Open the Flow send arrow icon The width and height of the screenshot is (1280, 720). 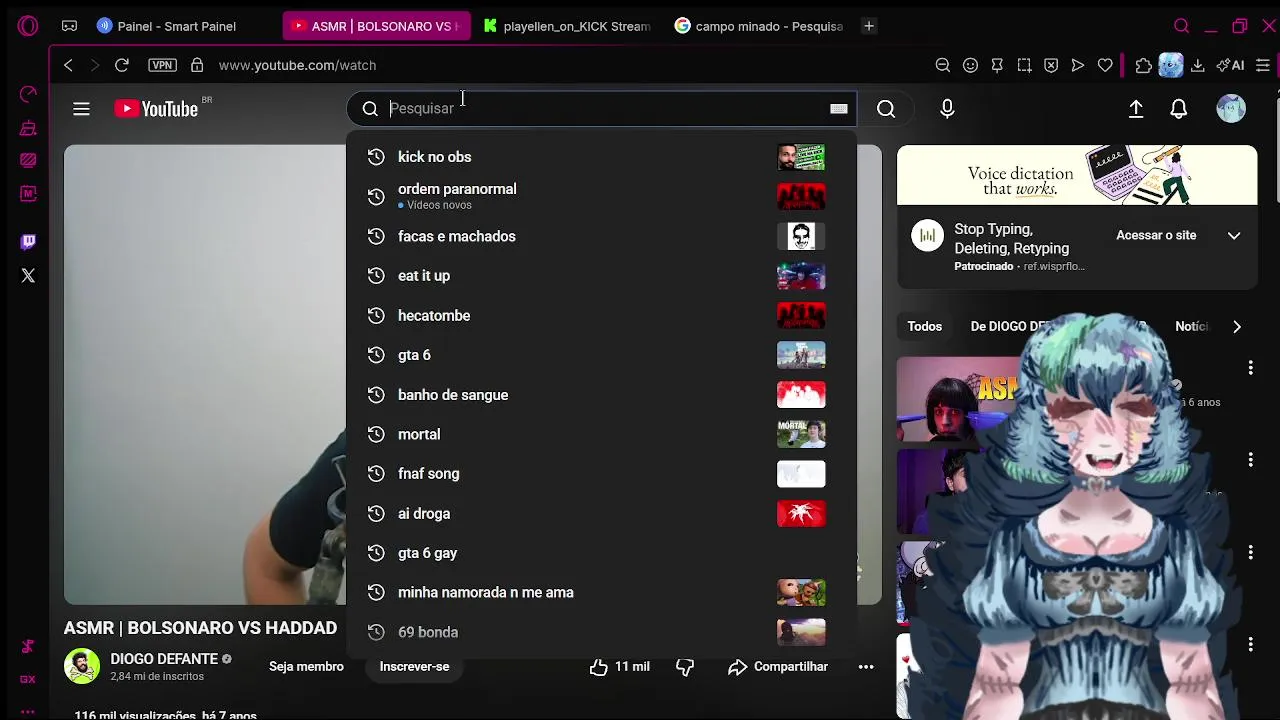(x=1078, y=65)
